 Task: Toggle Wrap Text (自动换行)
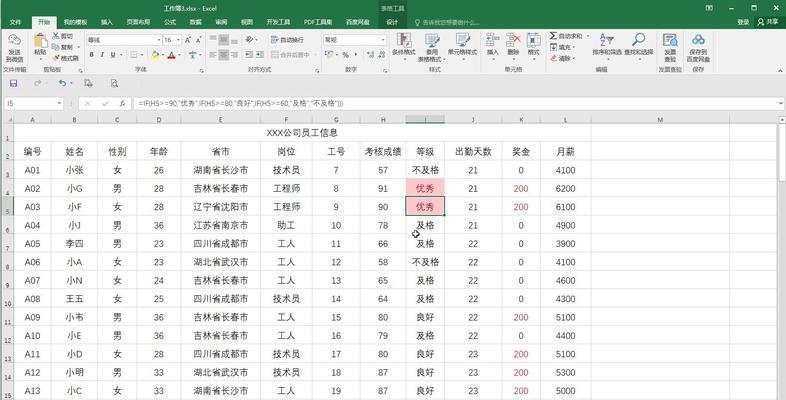(x=287, y=40)
